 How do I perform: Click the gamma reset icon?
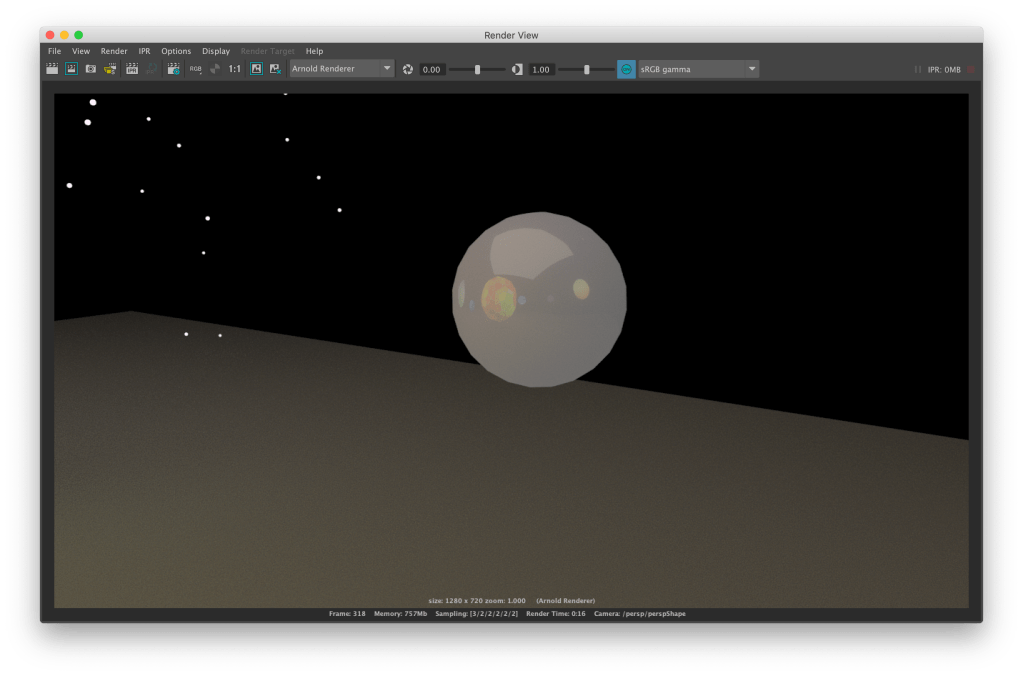[517, 69]
